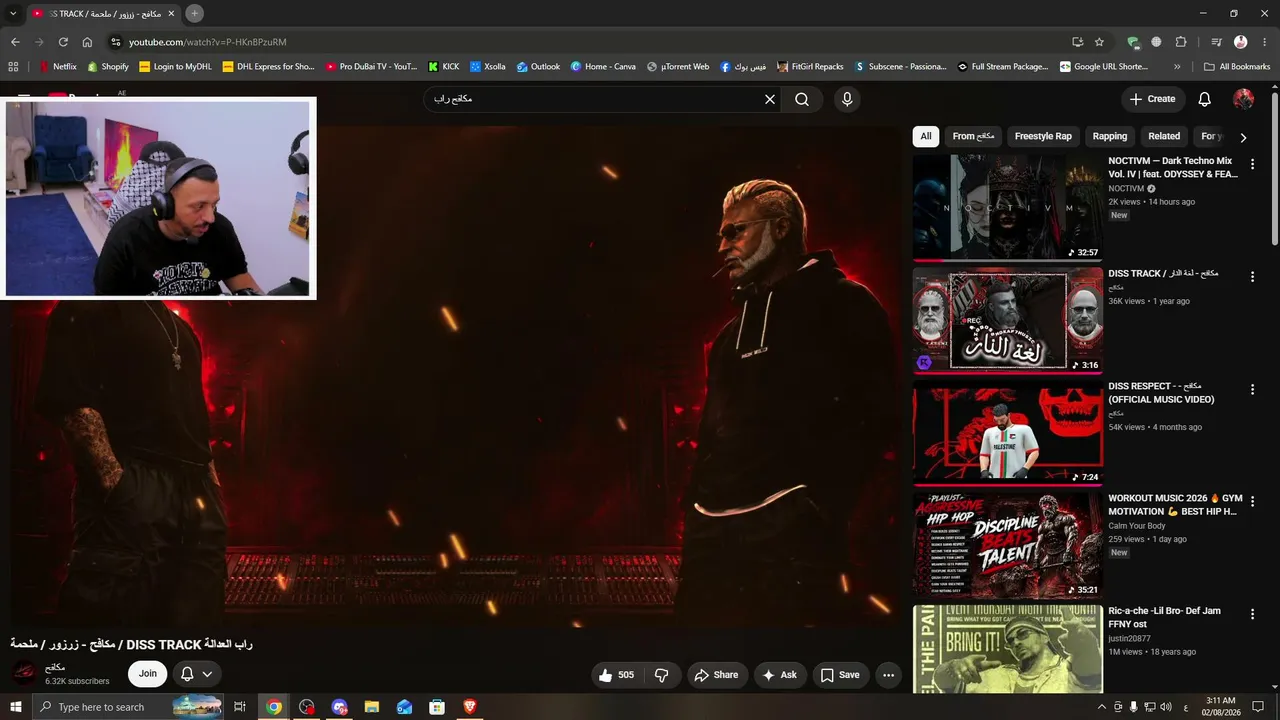
Task: Open options for DISS TRACK لغة النار
Action: tap(1252, 277)
